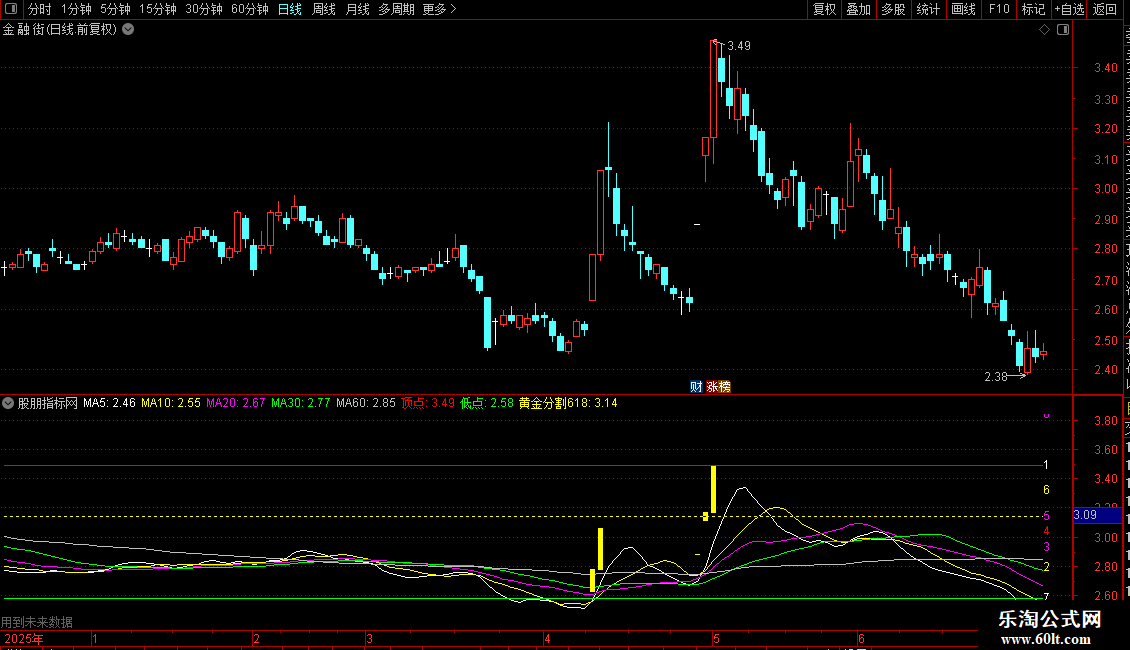Screen dimensions: 1130x650
Task: Select the 周线 weekly chart tab
Action: click(324, 9)
